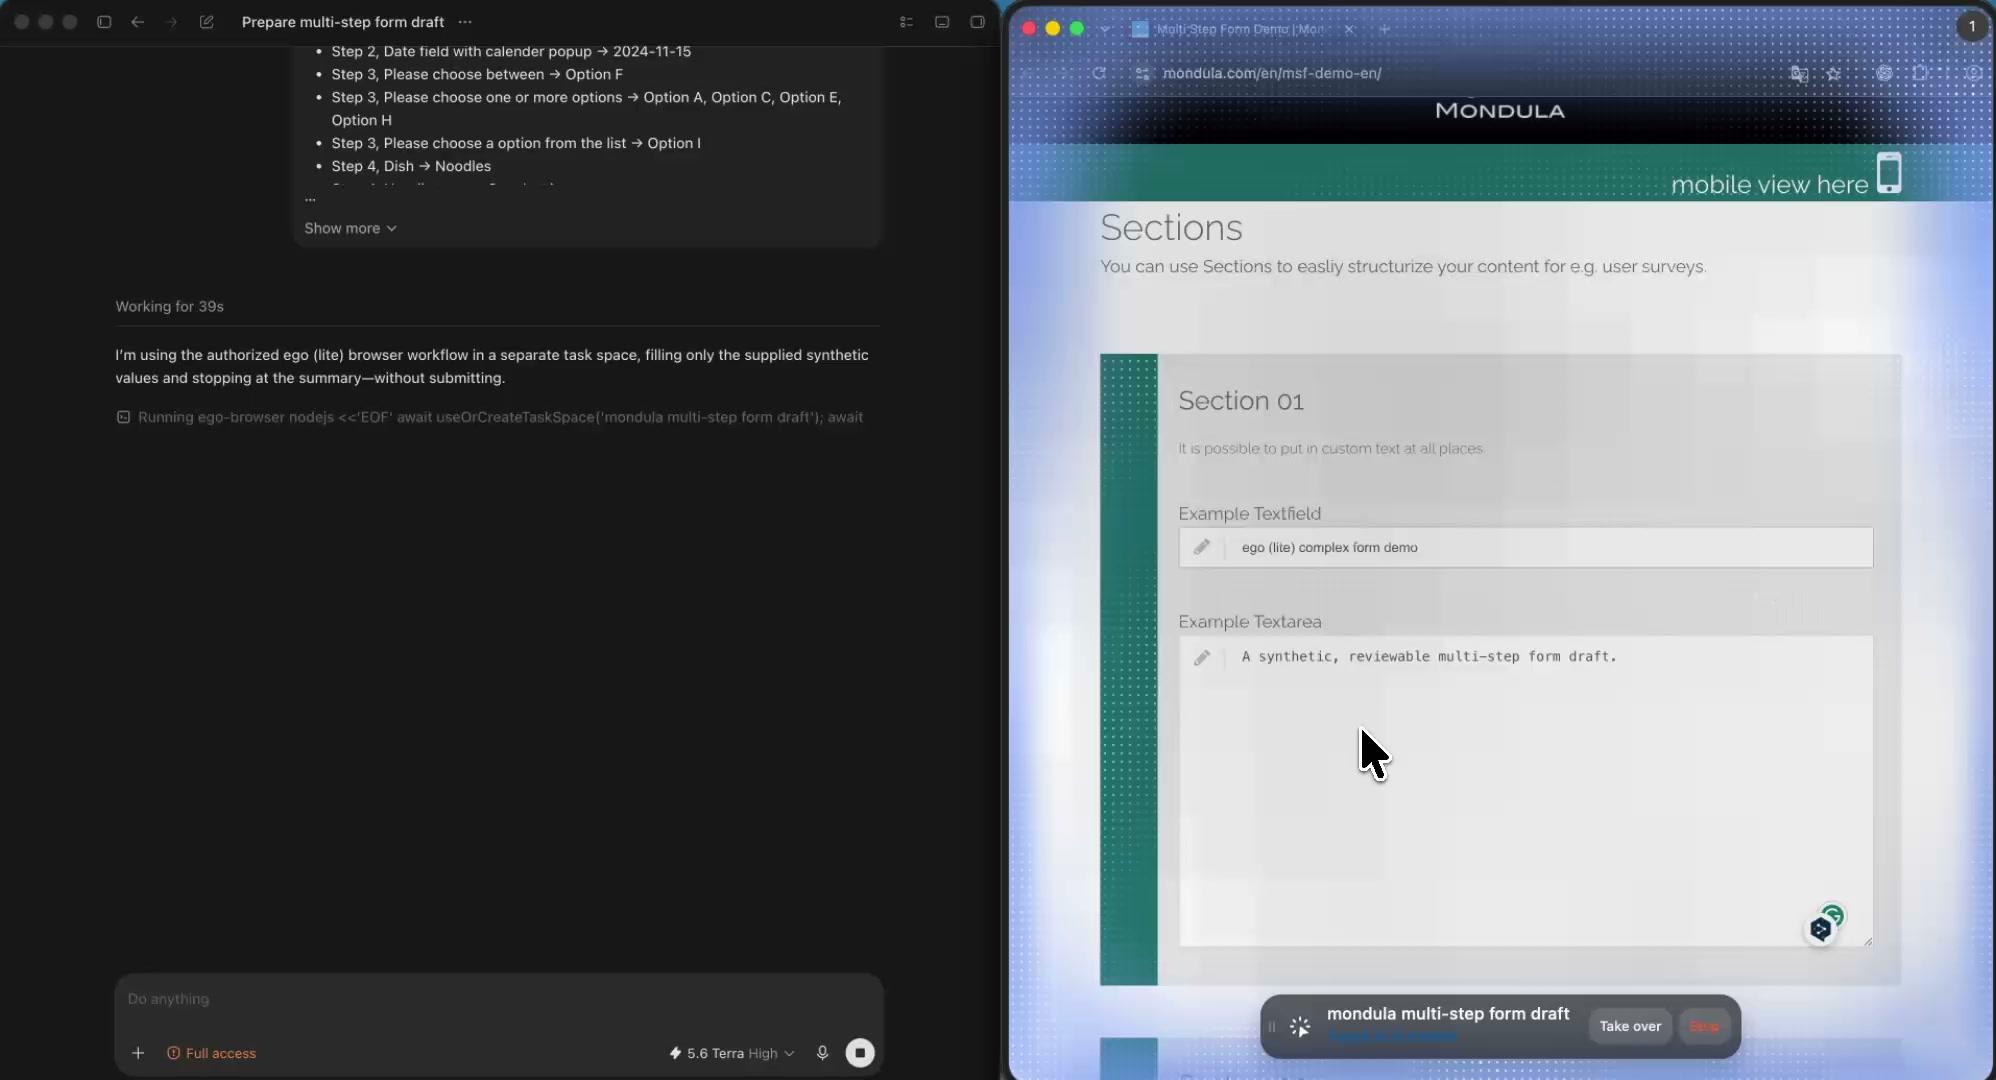Open the three-dot menu beside the chat title
The height and width of the screenshot is (1080, 1996).
point(465,22)
